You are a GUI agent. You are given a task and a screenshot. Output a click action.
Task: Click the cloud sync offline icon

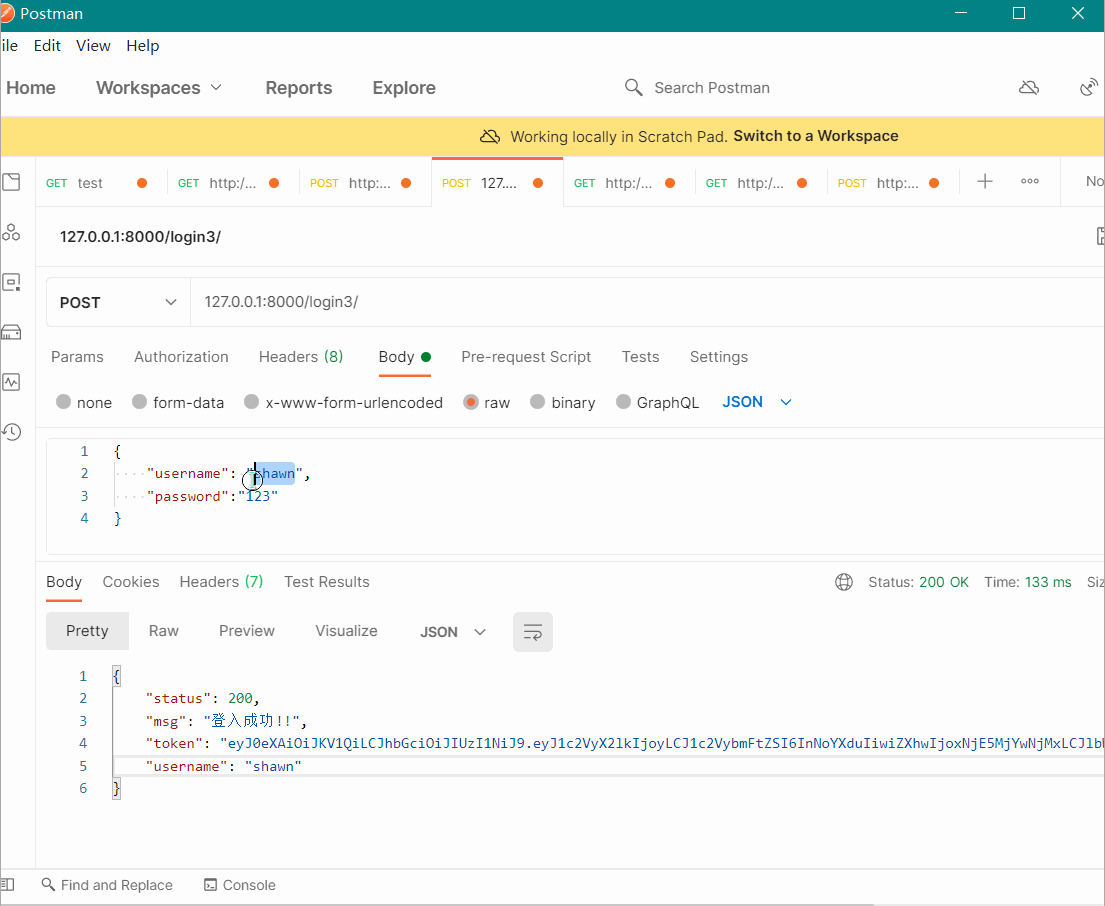coord(1029,88)
